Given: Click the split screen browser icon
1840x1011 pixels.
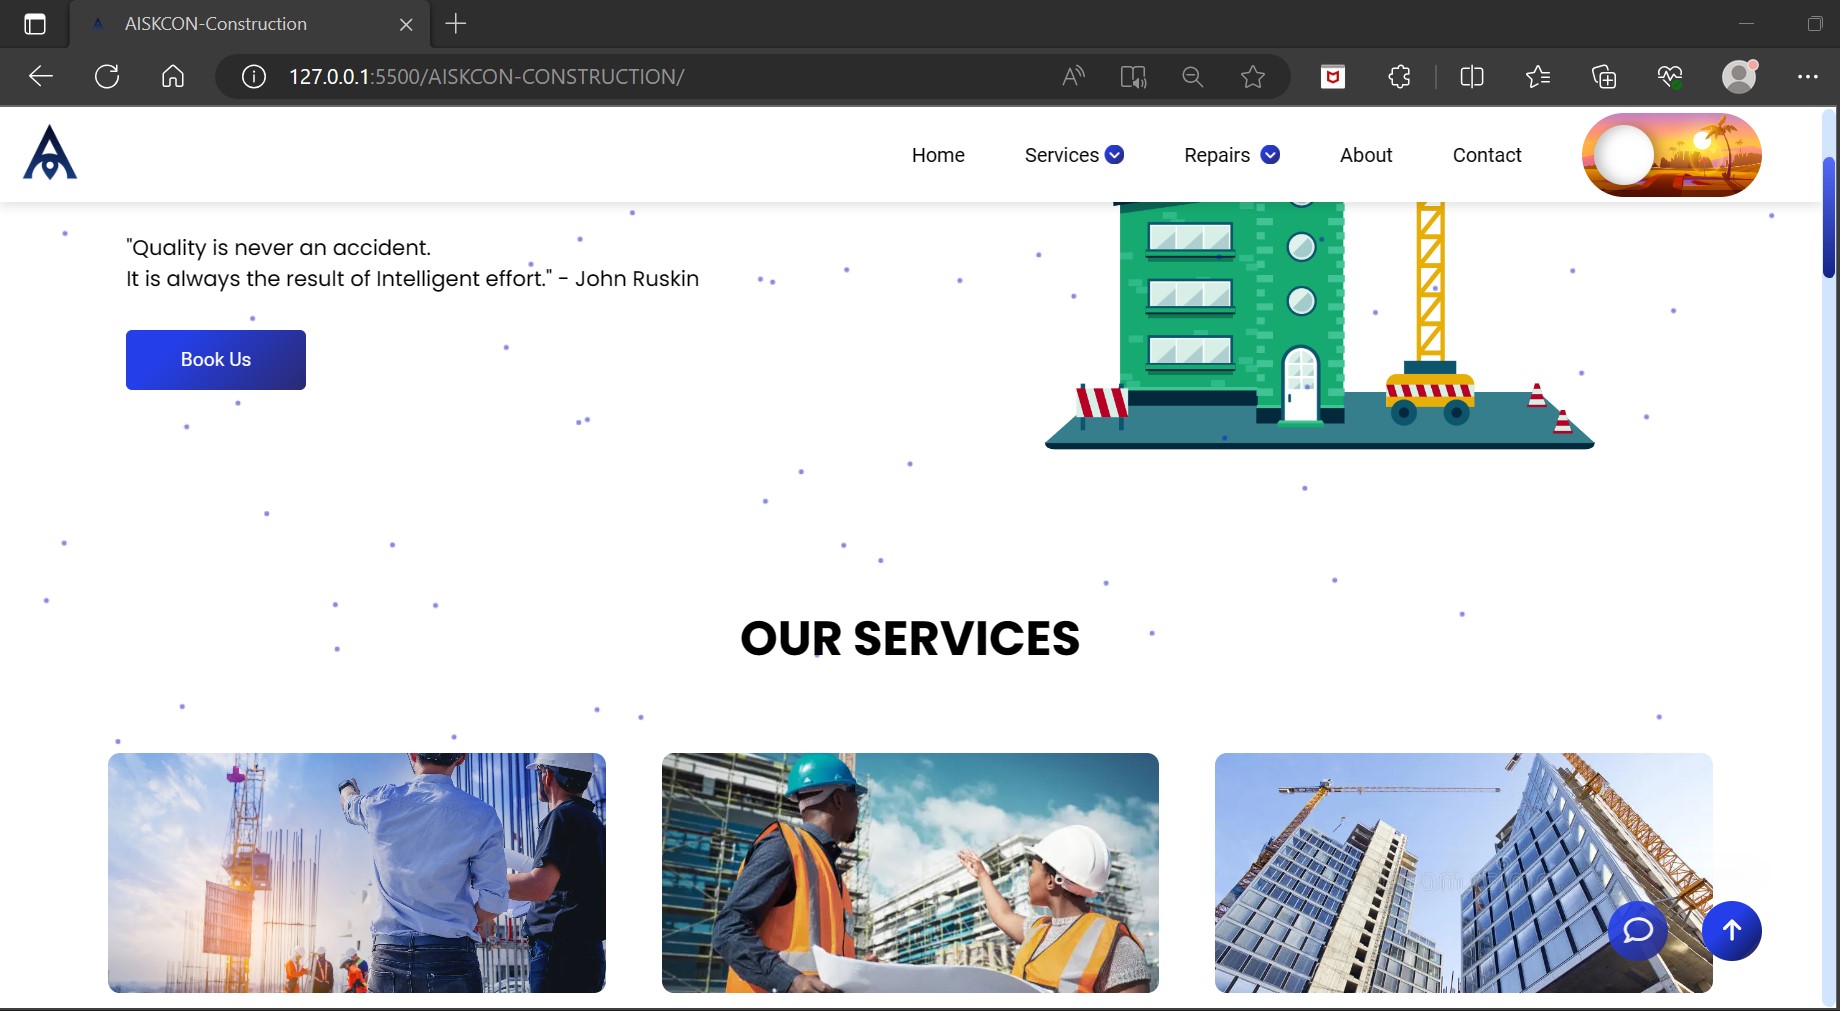Looking at the screenshot, I should point(1470,76).
